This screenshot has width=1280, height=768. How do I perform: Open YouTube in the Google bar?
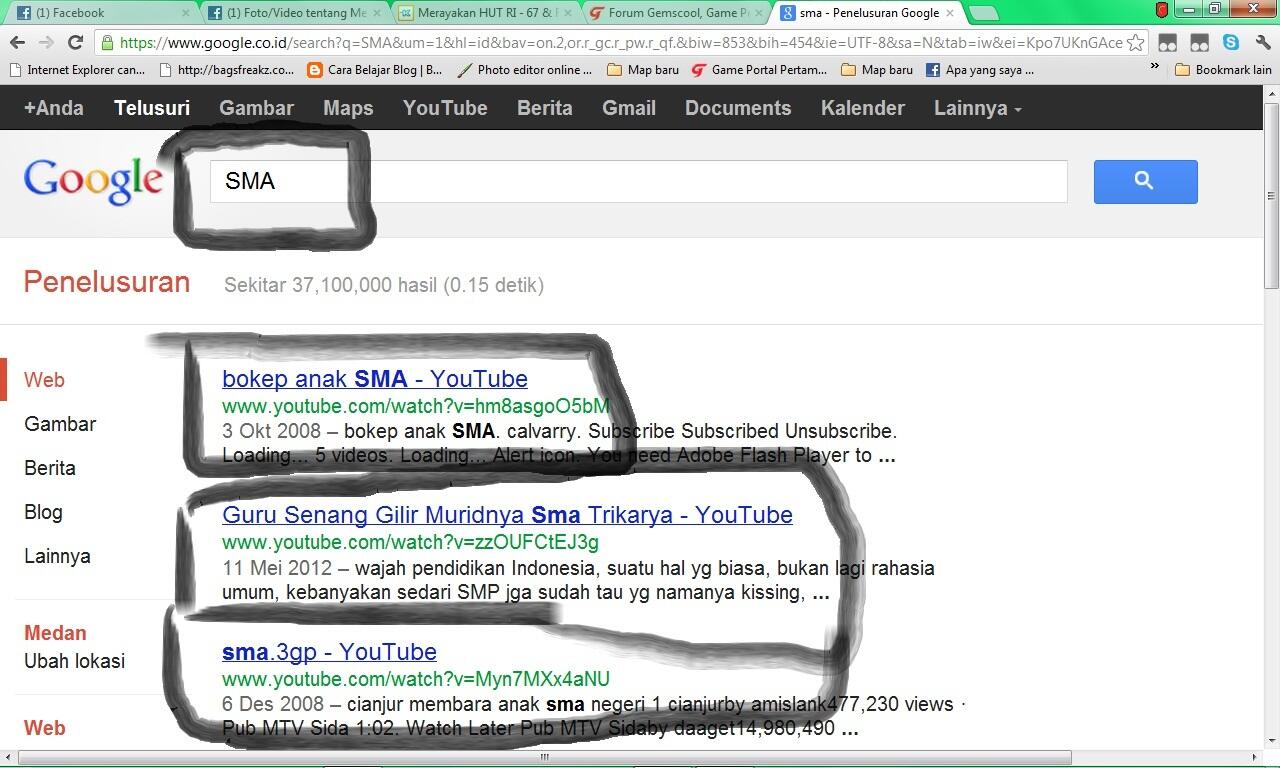coord(445,108)
